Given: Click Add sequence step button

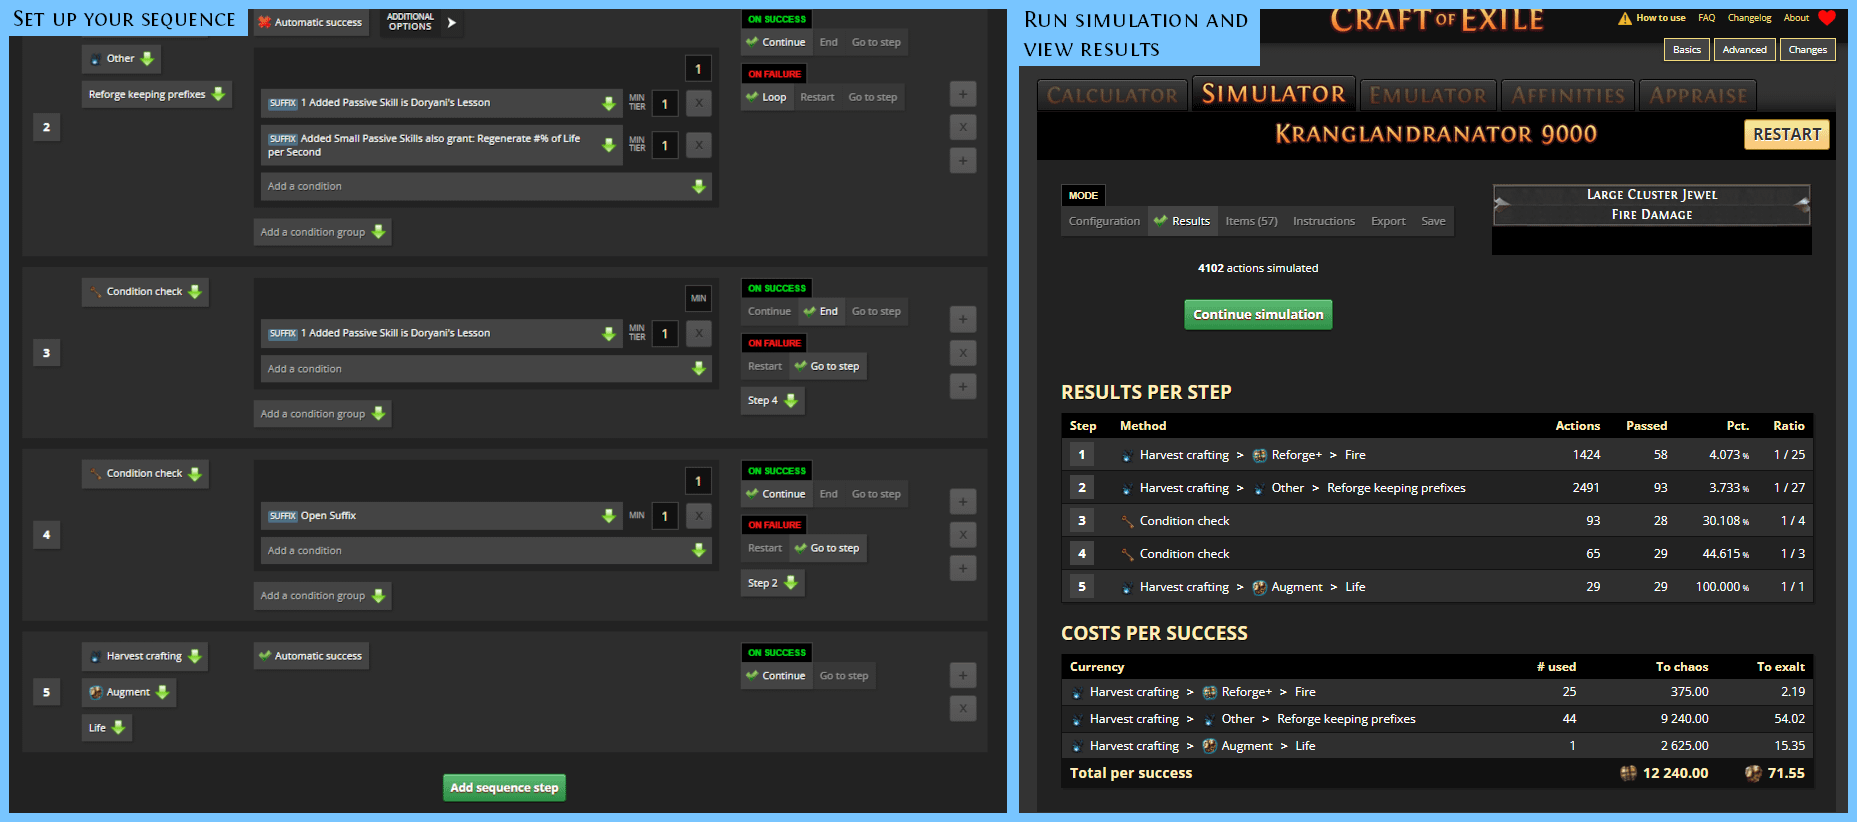Looking at the screenshot, I should coord(504,788).
